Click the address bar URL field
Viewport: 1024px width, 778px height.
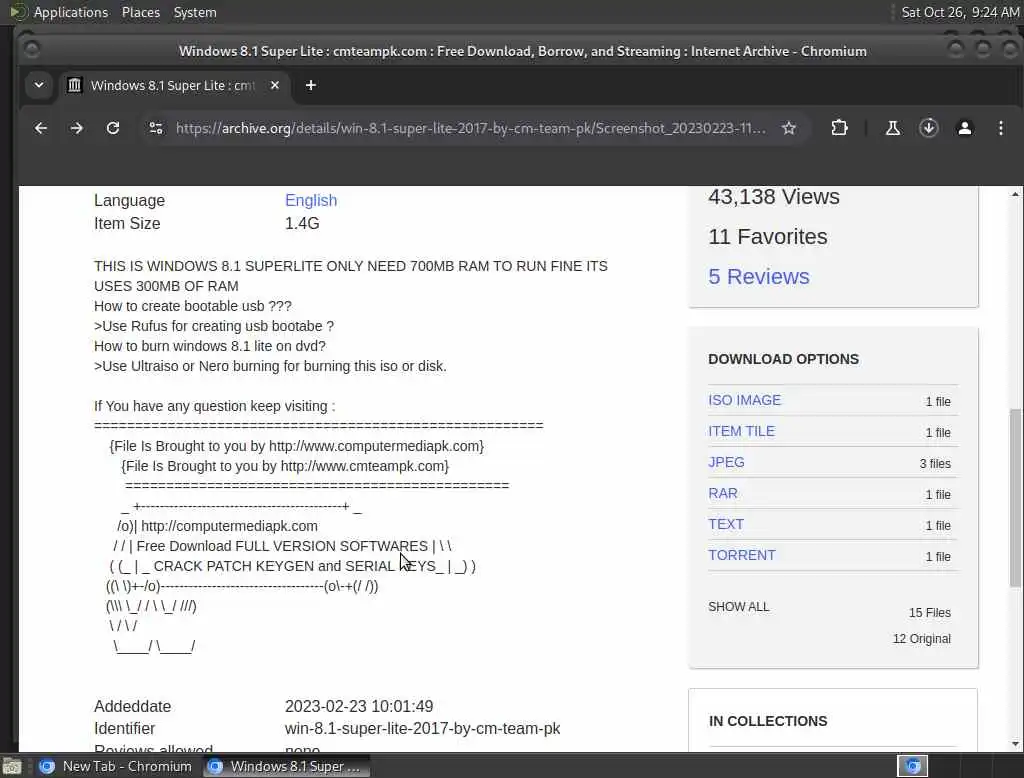click(470, 129)
